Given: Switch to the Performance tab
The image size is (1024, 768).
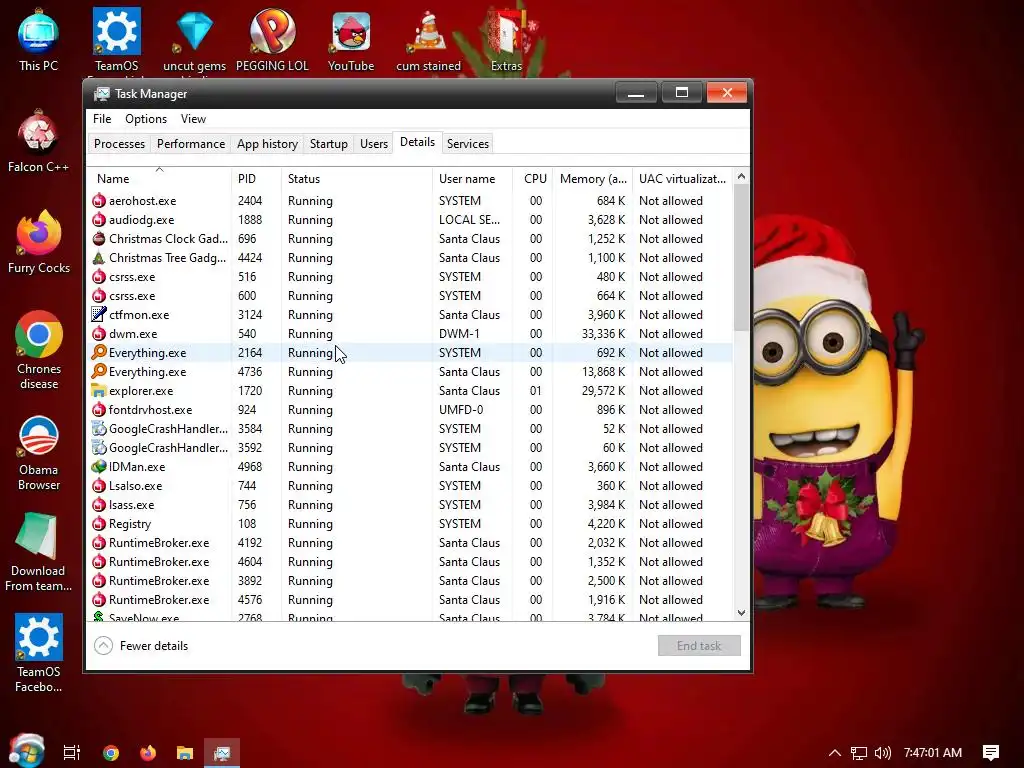Looking at the screenshot, I should pos(191,144).
